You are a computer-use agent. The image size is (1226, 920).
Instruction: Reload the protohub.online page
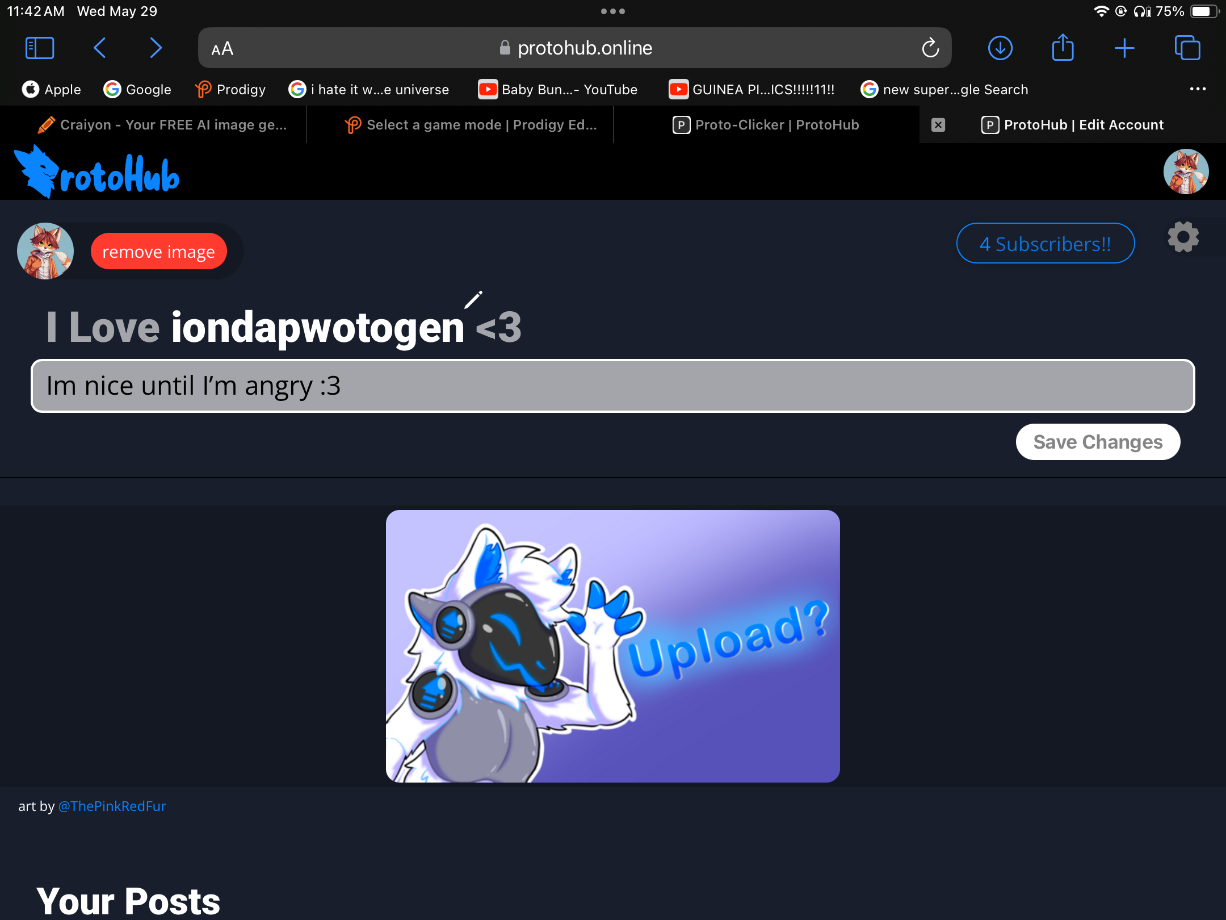(930, 48)
